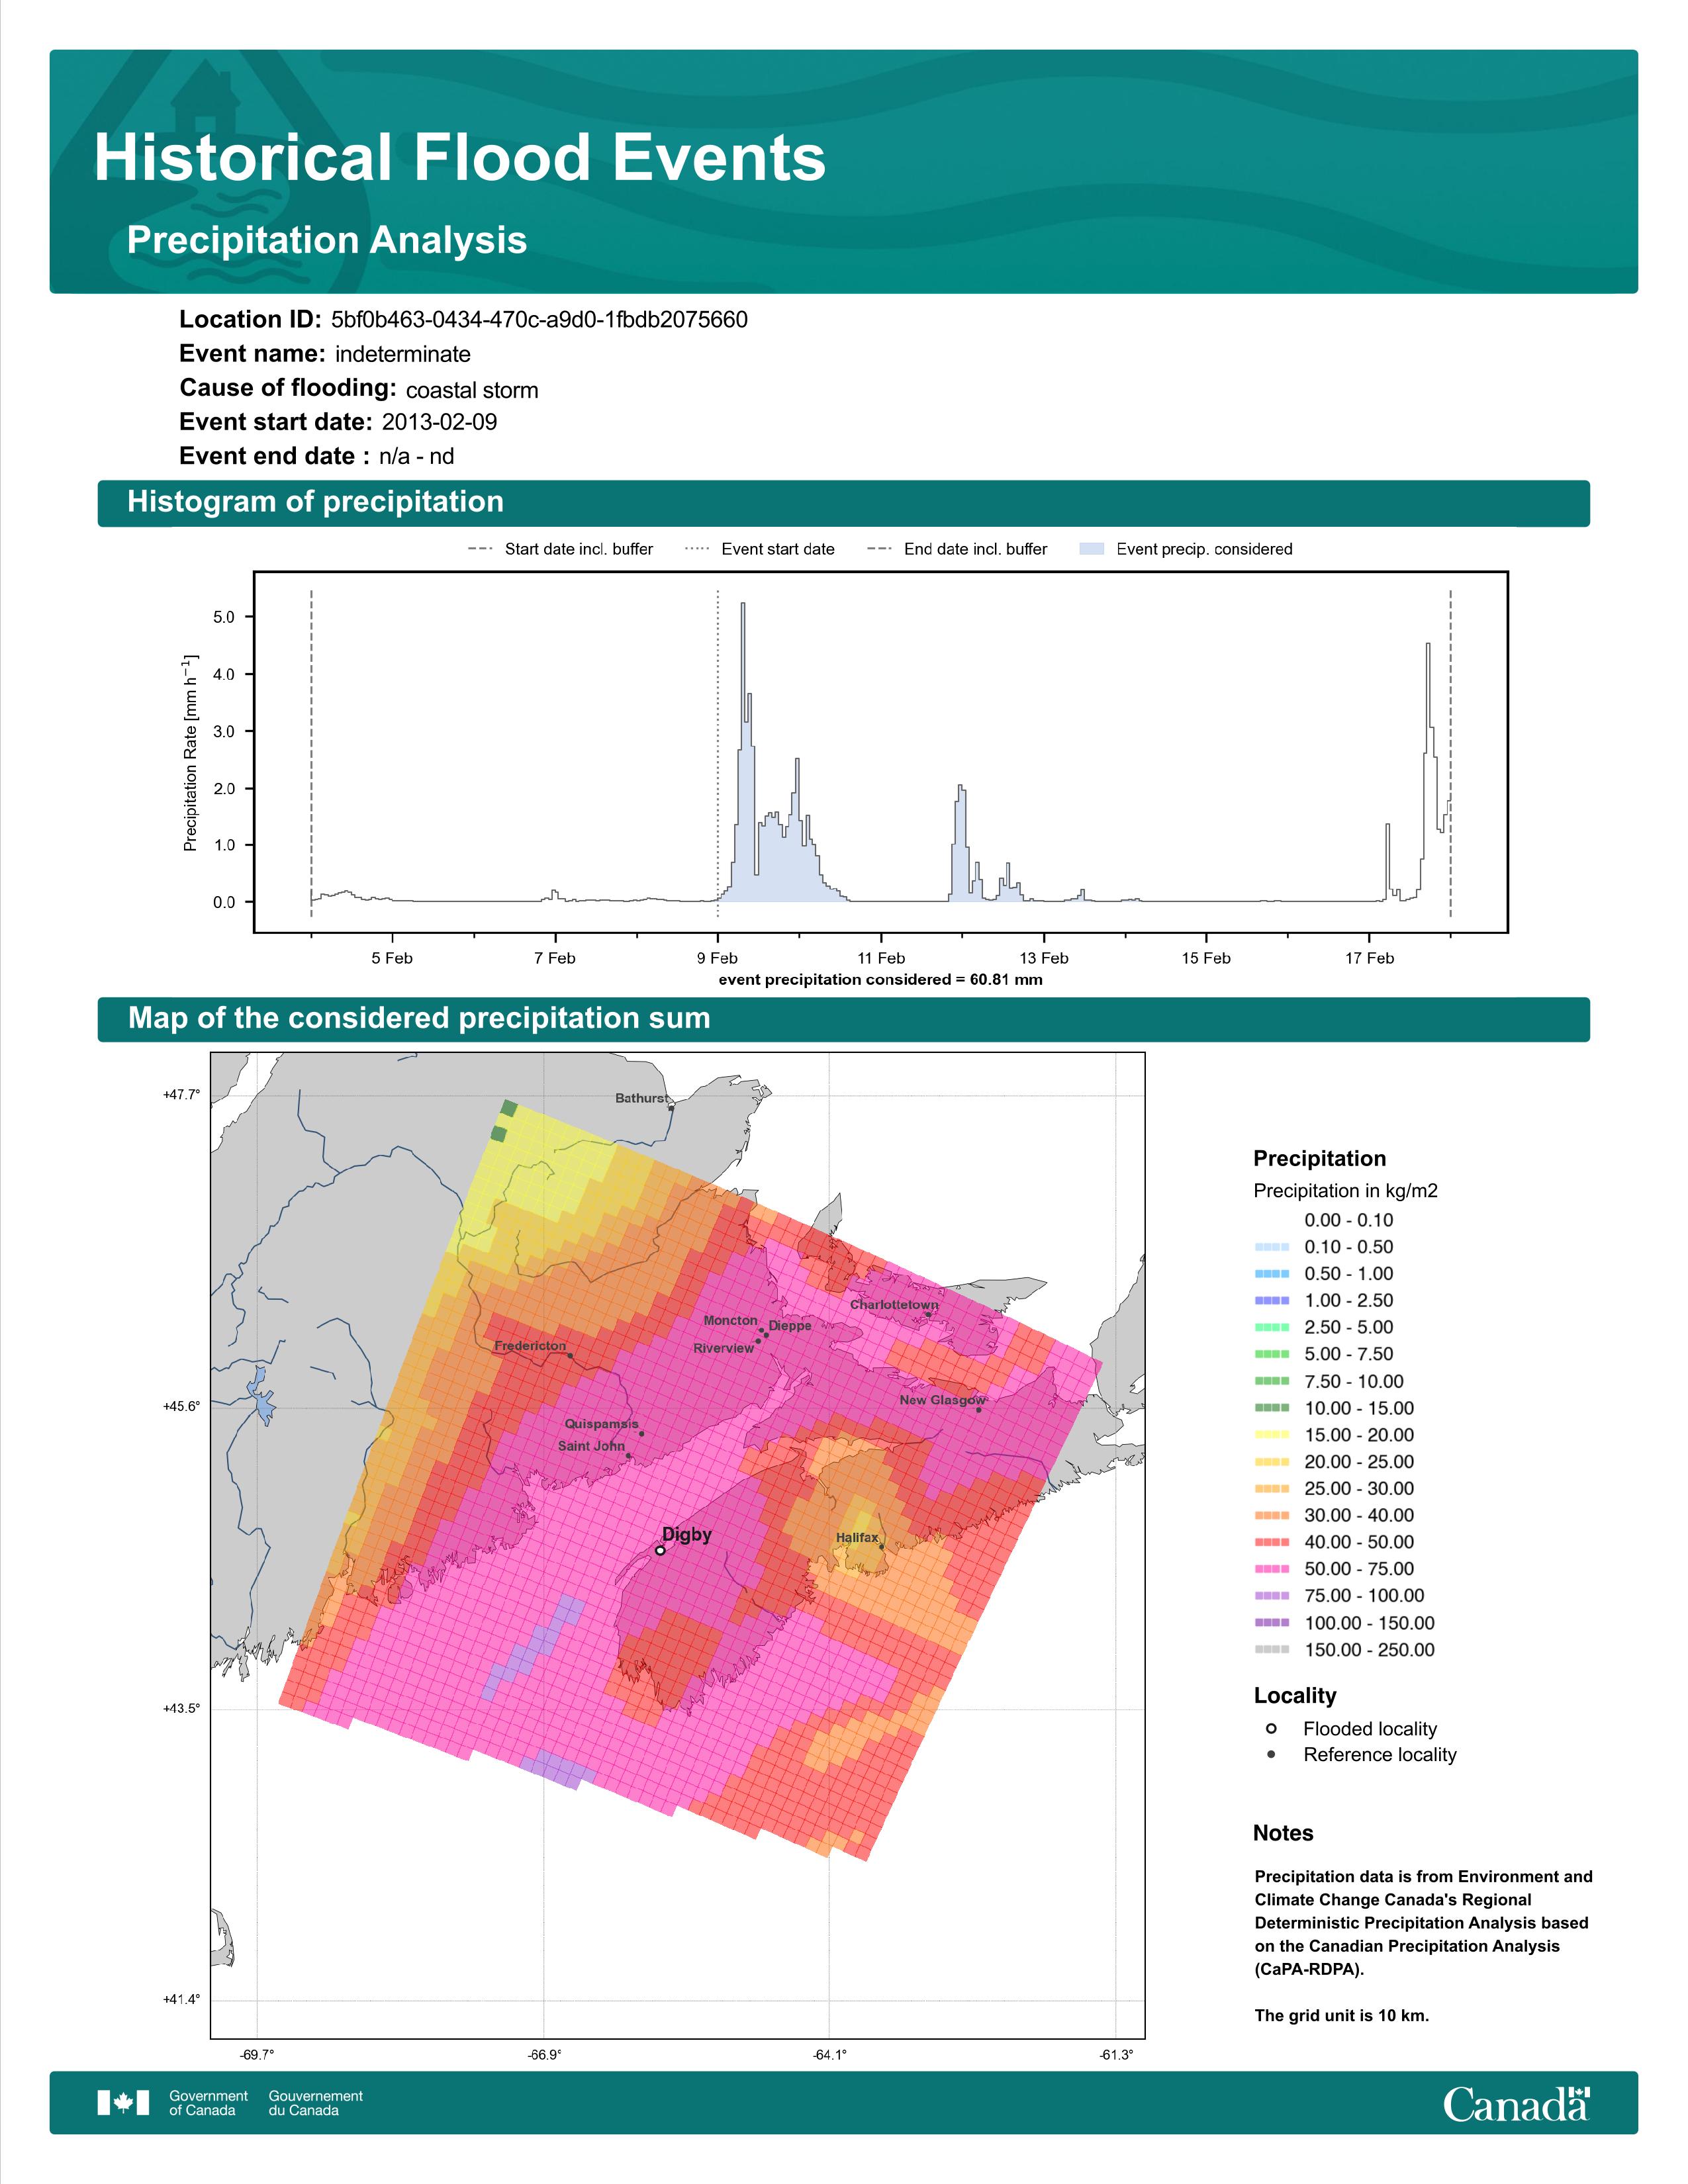Click the 13 Feb axis label
Image resolution: width=1688 pixels, height=2184 pixels.
pos(1044,958)
